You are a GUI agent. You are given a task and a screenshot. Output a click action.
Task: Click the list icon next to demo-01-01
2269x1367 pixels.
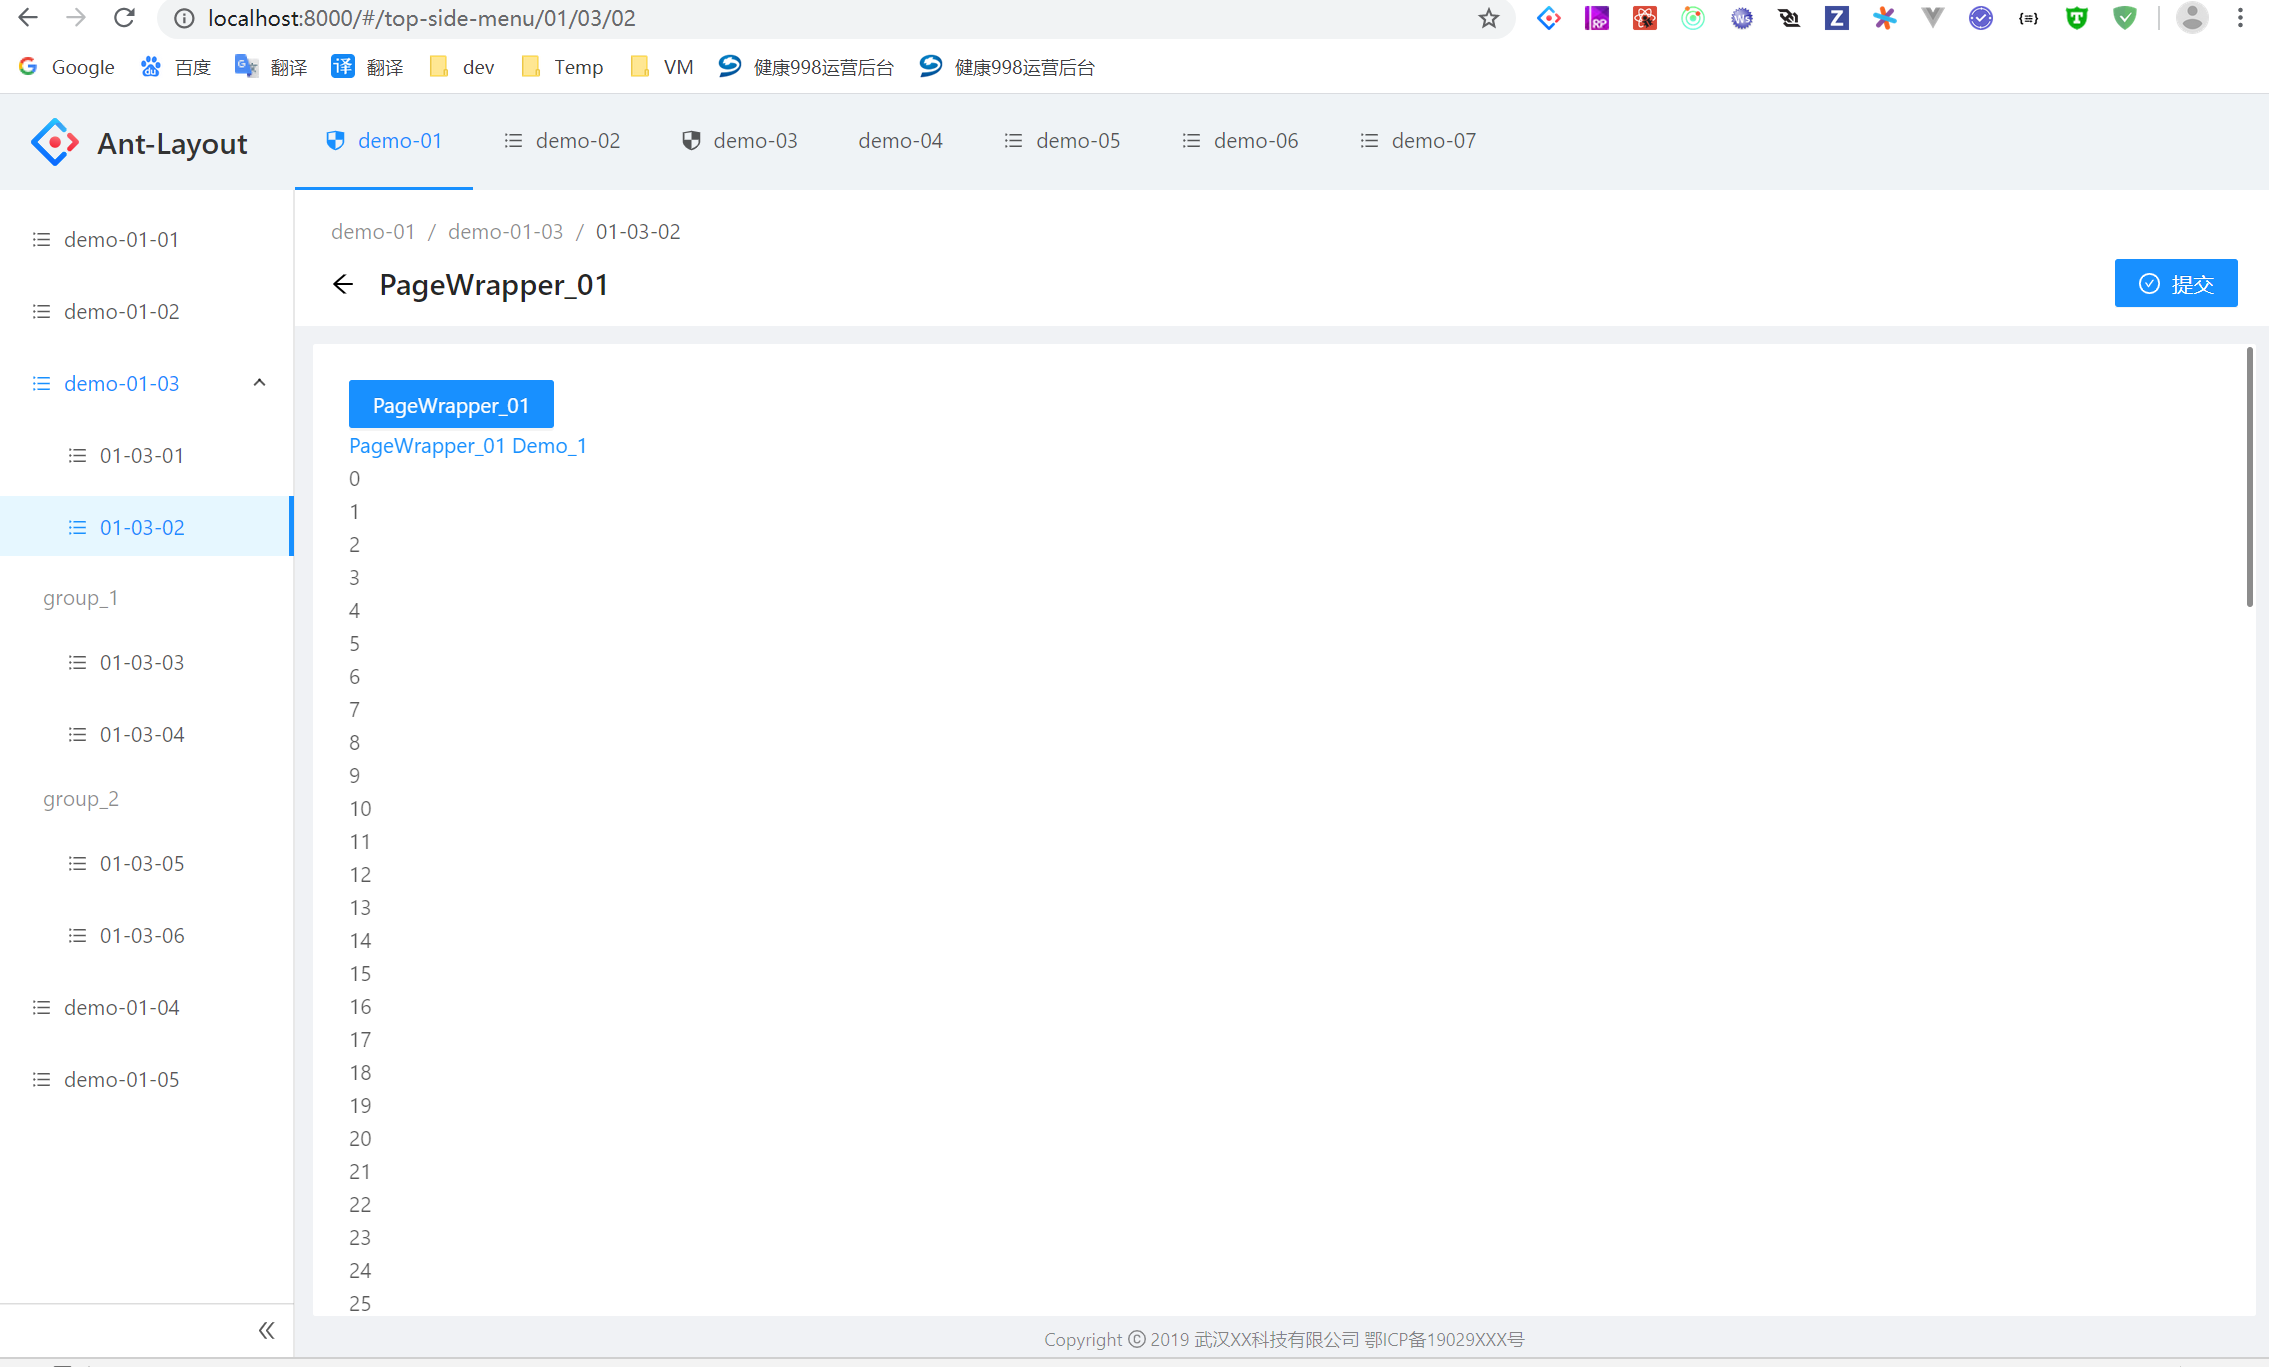point(41,240)
